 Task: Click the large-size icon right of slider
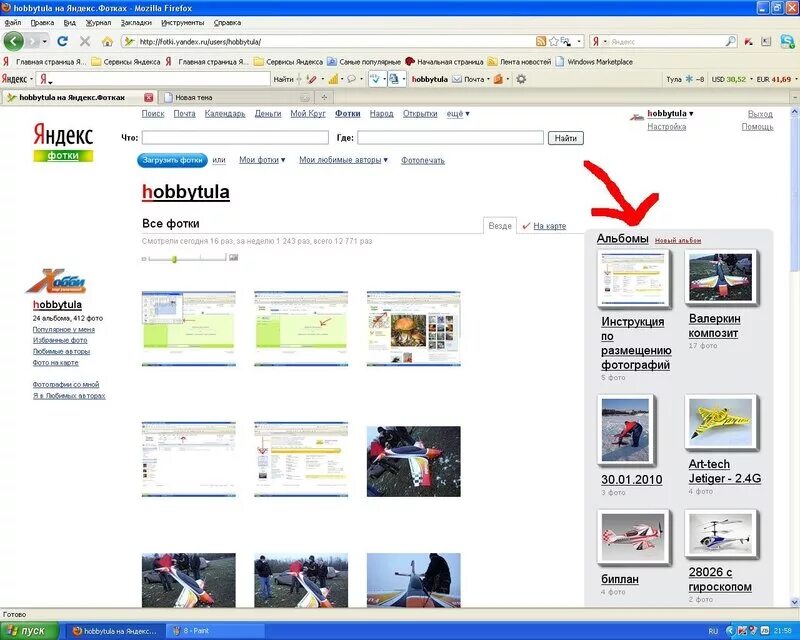[233, 257]
